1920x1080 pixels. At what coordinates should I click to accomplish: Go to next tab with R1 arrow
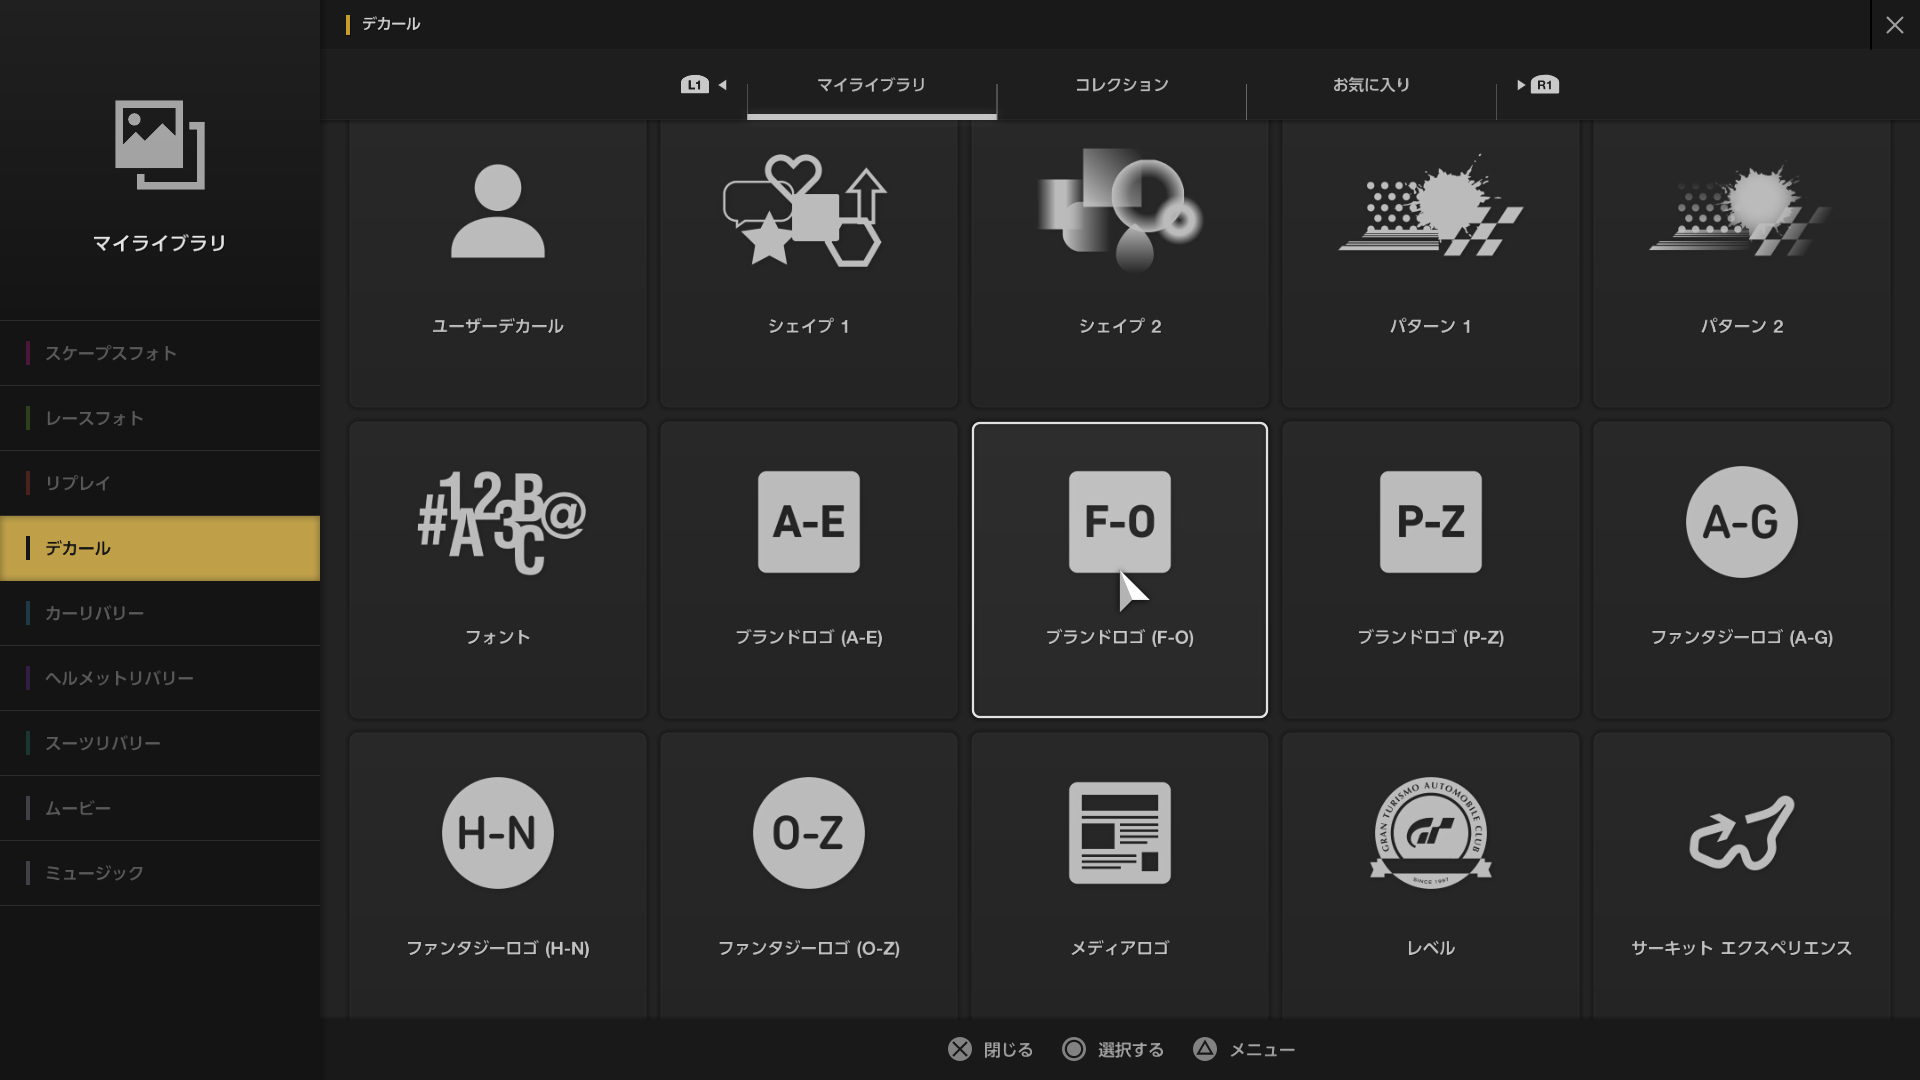(x=1538, y=85)
